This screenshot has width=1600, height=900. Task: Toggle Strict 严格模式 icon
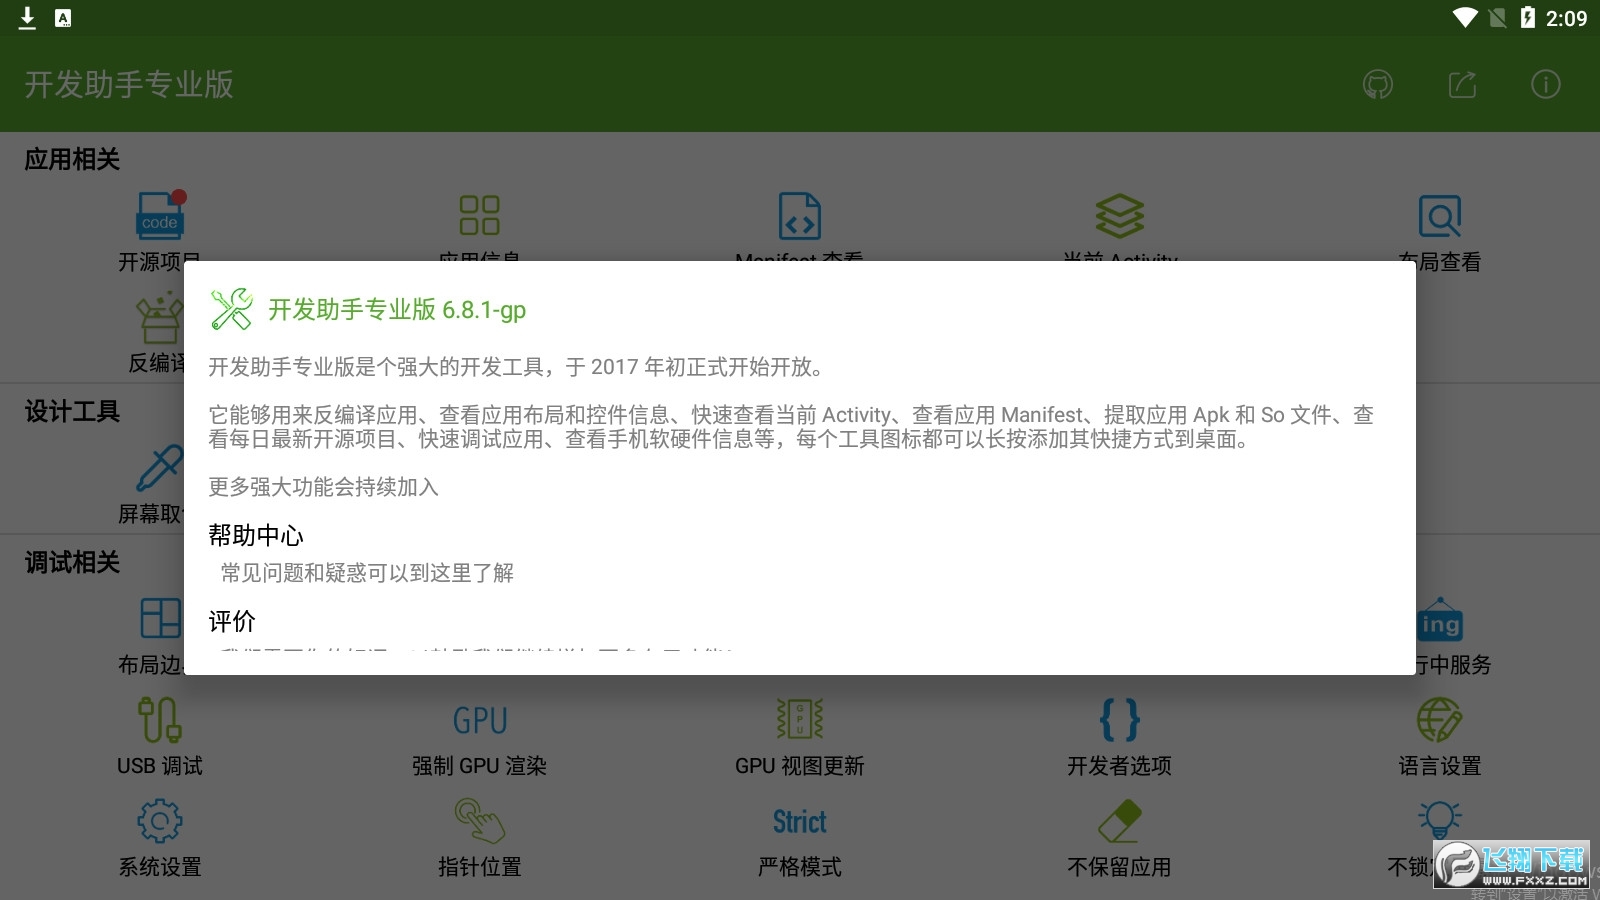tap(800, 822)
